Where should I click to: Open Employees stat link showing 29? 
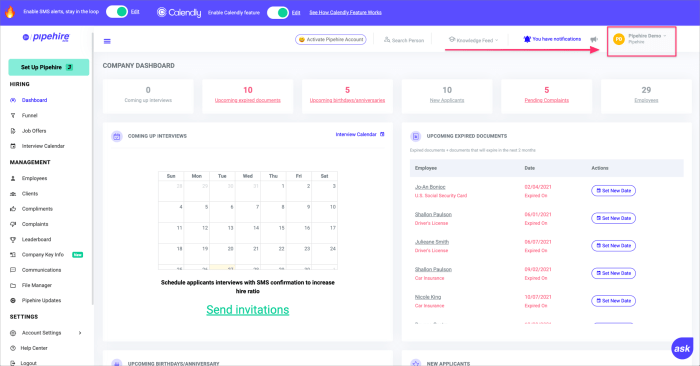click(x=646, y=100)
